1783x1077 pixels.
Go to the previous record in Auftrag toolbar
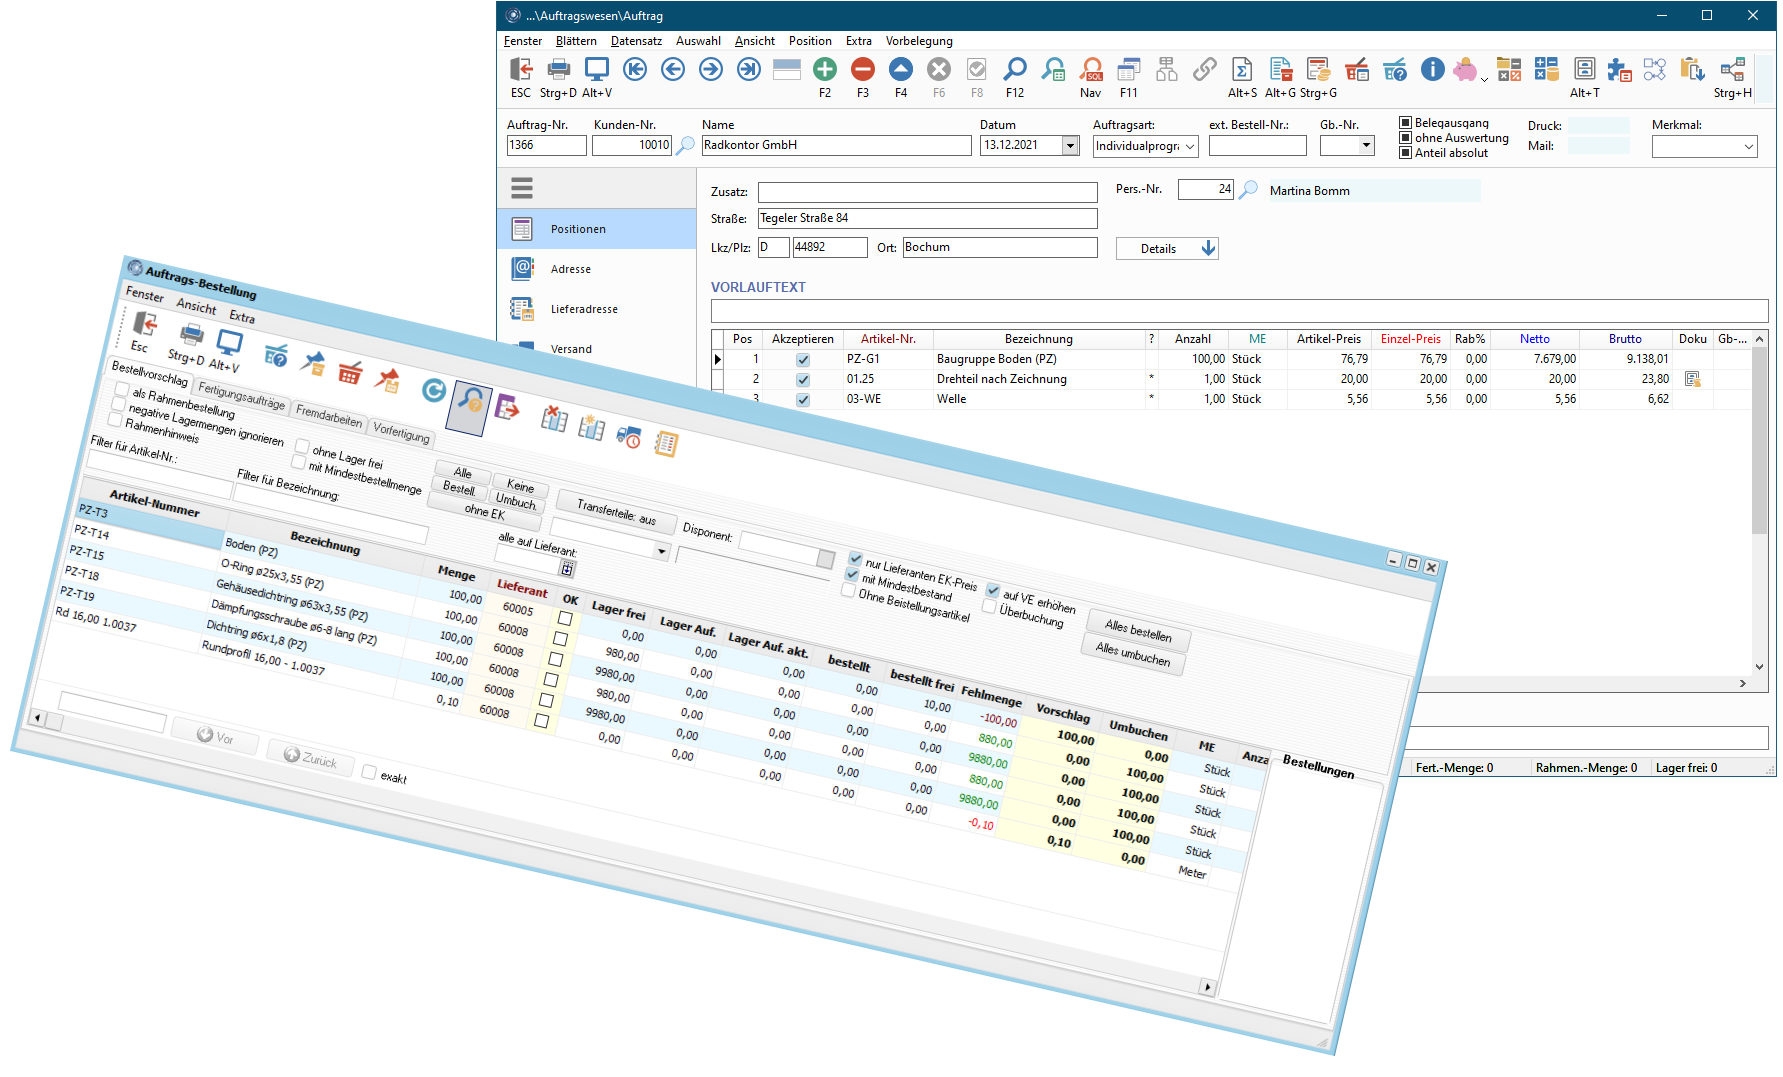(673, 69)
